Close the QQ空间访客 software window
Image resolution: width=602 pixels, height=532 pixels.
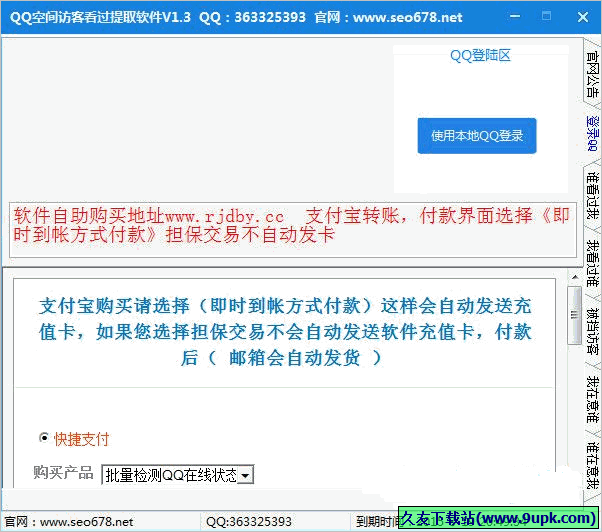tap(583, 17)
